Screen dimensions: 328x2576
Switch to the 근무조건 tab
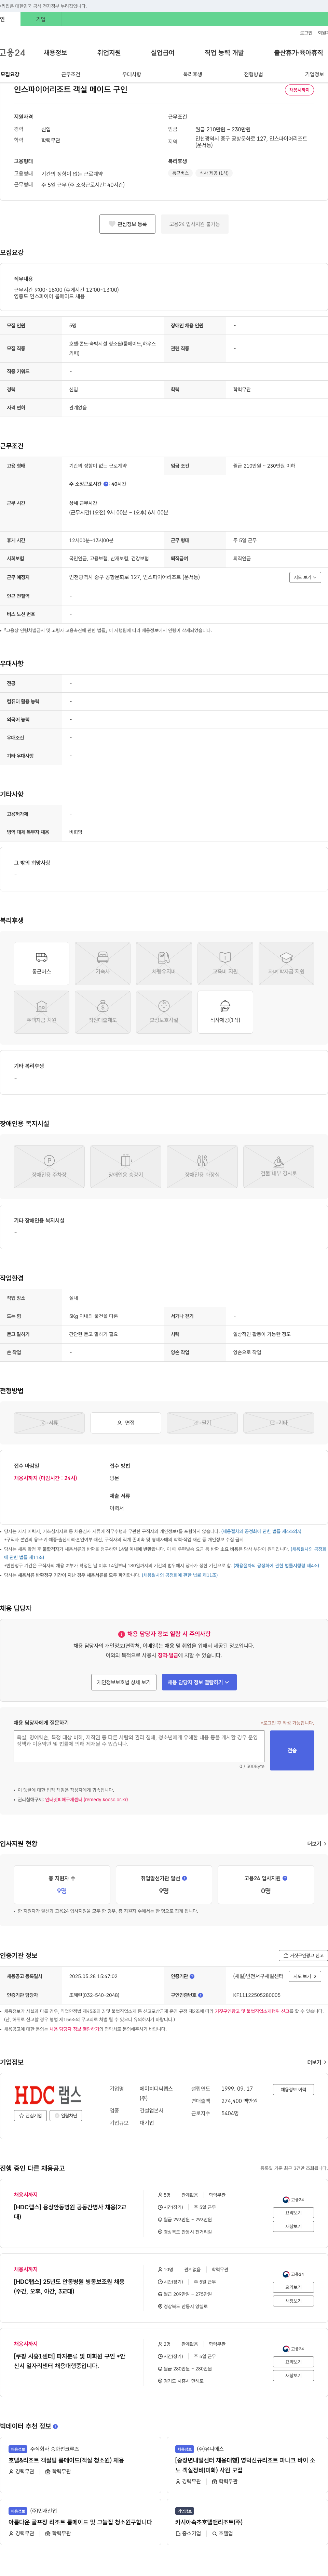(x=71, y=74)
